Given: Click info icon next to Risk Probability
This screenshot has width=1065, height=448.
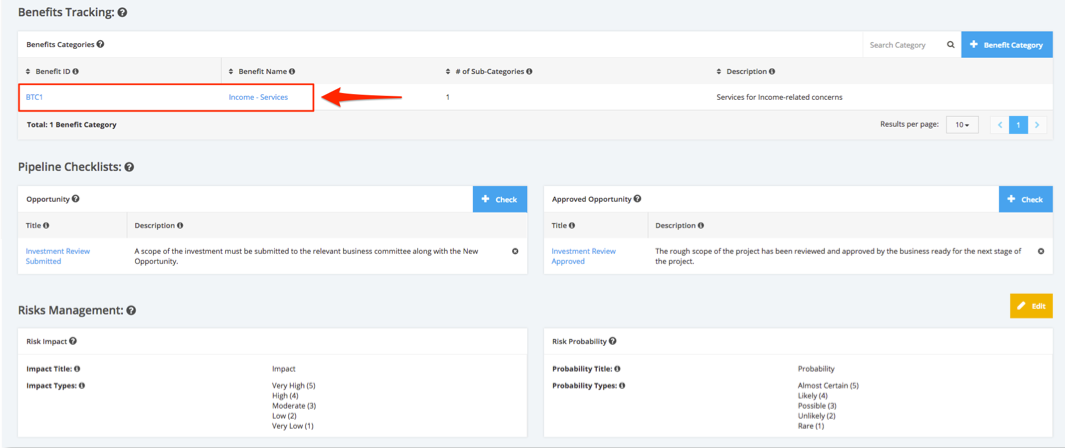Looking at the screenshot, I should [x=613, y=341].
